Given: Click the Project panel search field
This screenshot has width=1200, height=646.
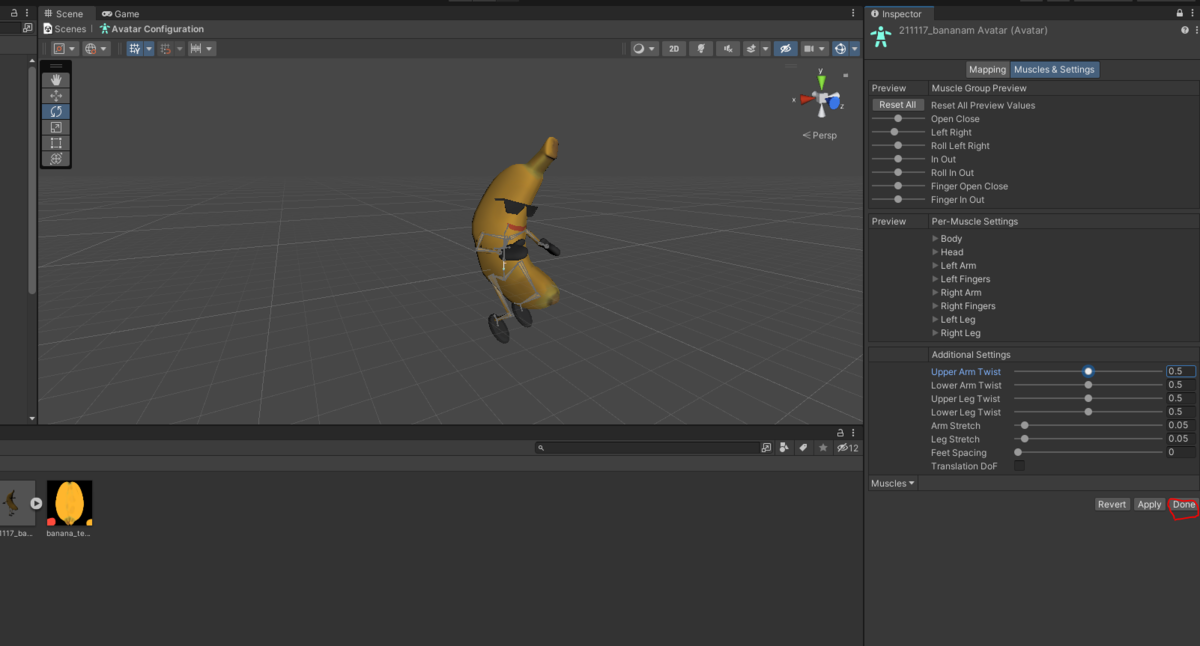Looking at the screenshot, I should click(646, 448).
